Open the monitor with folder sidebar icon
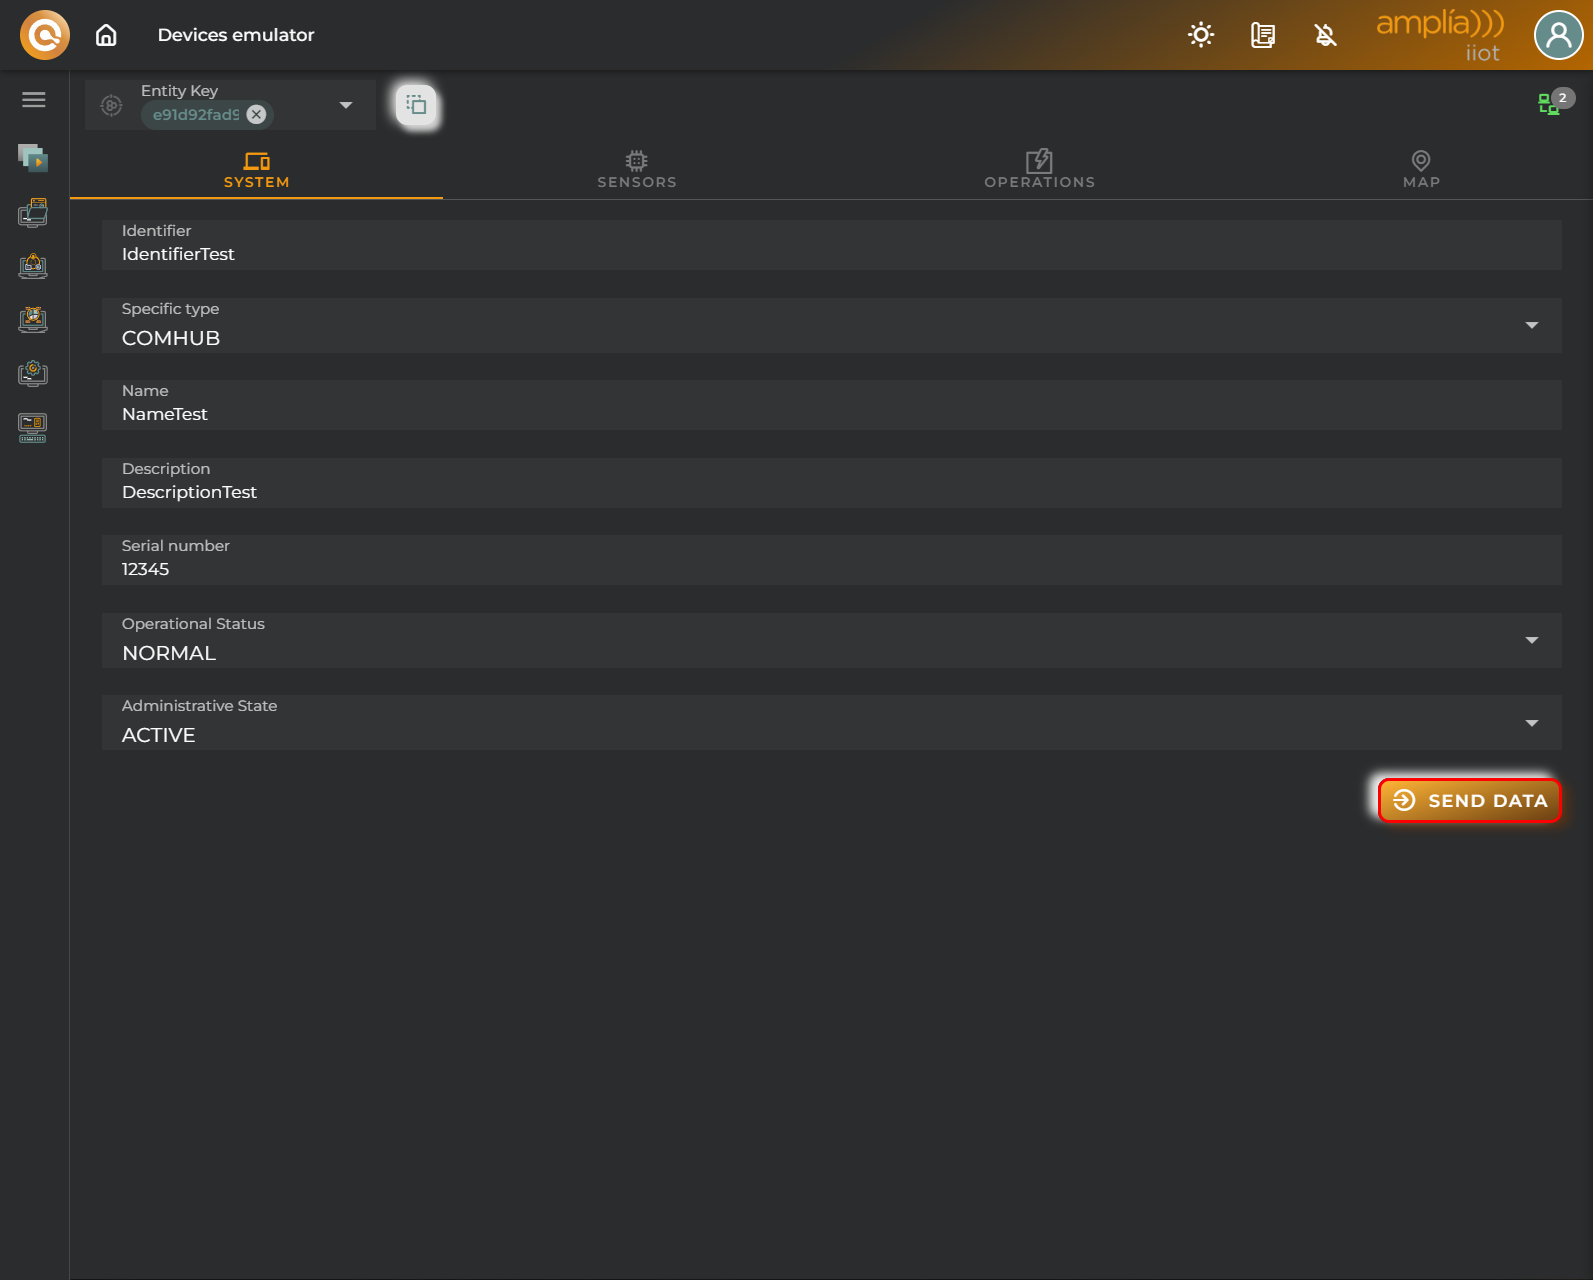The width and height of the screenshot is (1593, 1280). (33, 212)
